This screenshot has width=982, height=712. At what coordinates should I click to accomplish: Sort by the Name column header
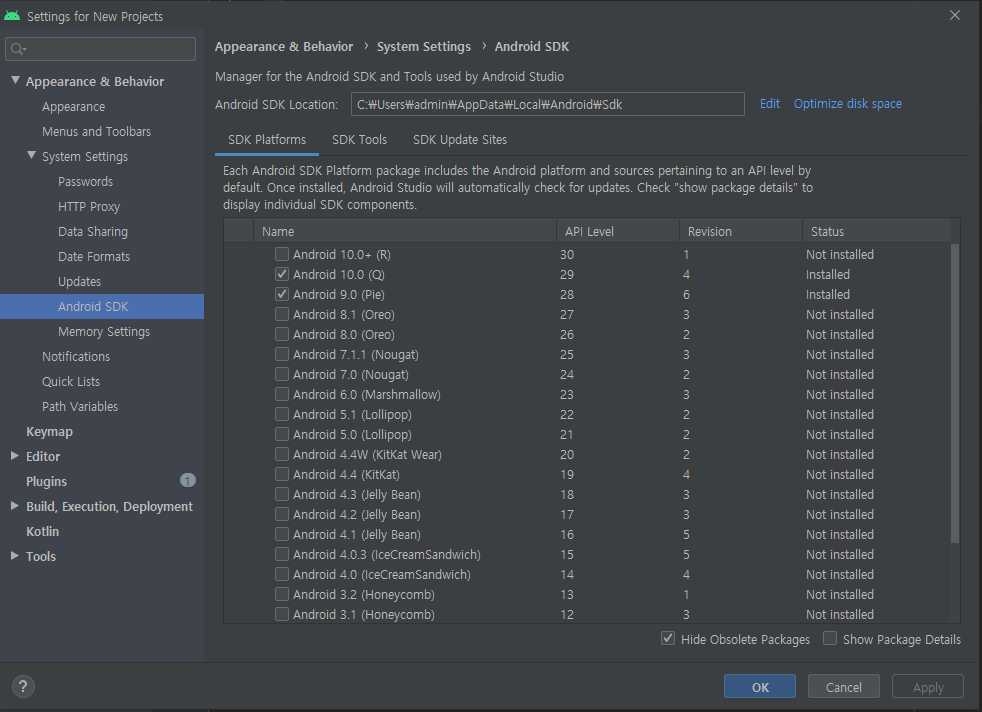[x=405, y=231]
